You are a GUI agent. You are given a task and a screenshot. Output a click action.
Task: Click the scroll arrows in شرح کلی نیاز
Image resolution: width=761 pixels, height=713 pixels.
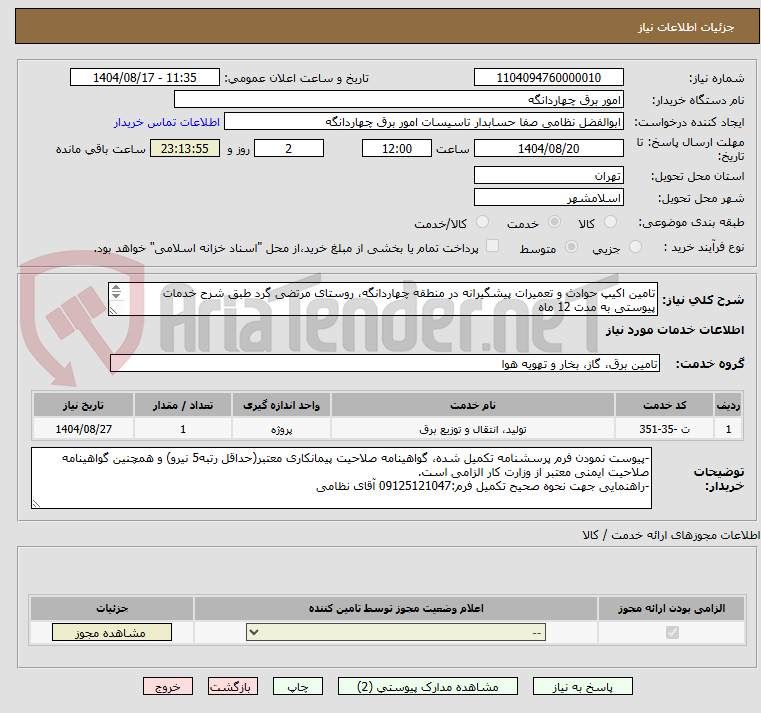(116, 292)
